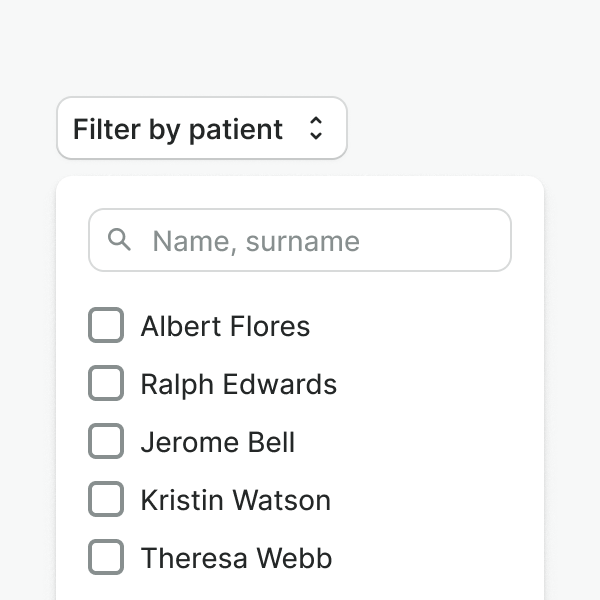
Task: Pick Kristin Watson's name in the list
Action: [x=235, y=500]
